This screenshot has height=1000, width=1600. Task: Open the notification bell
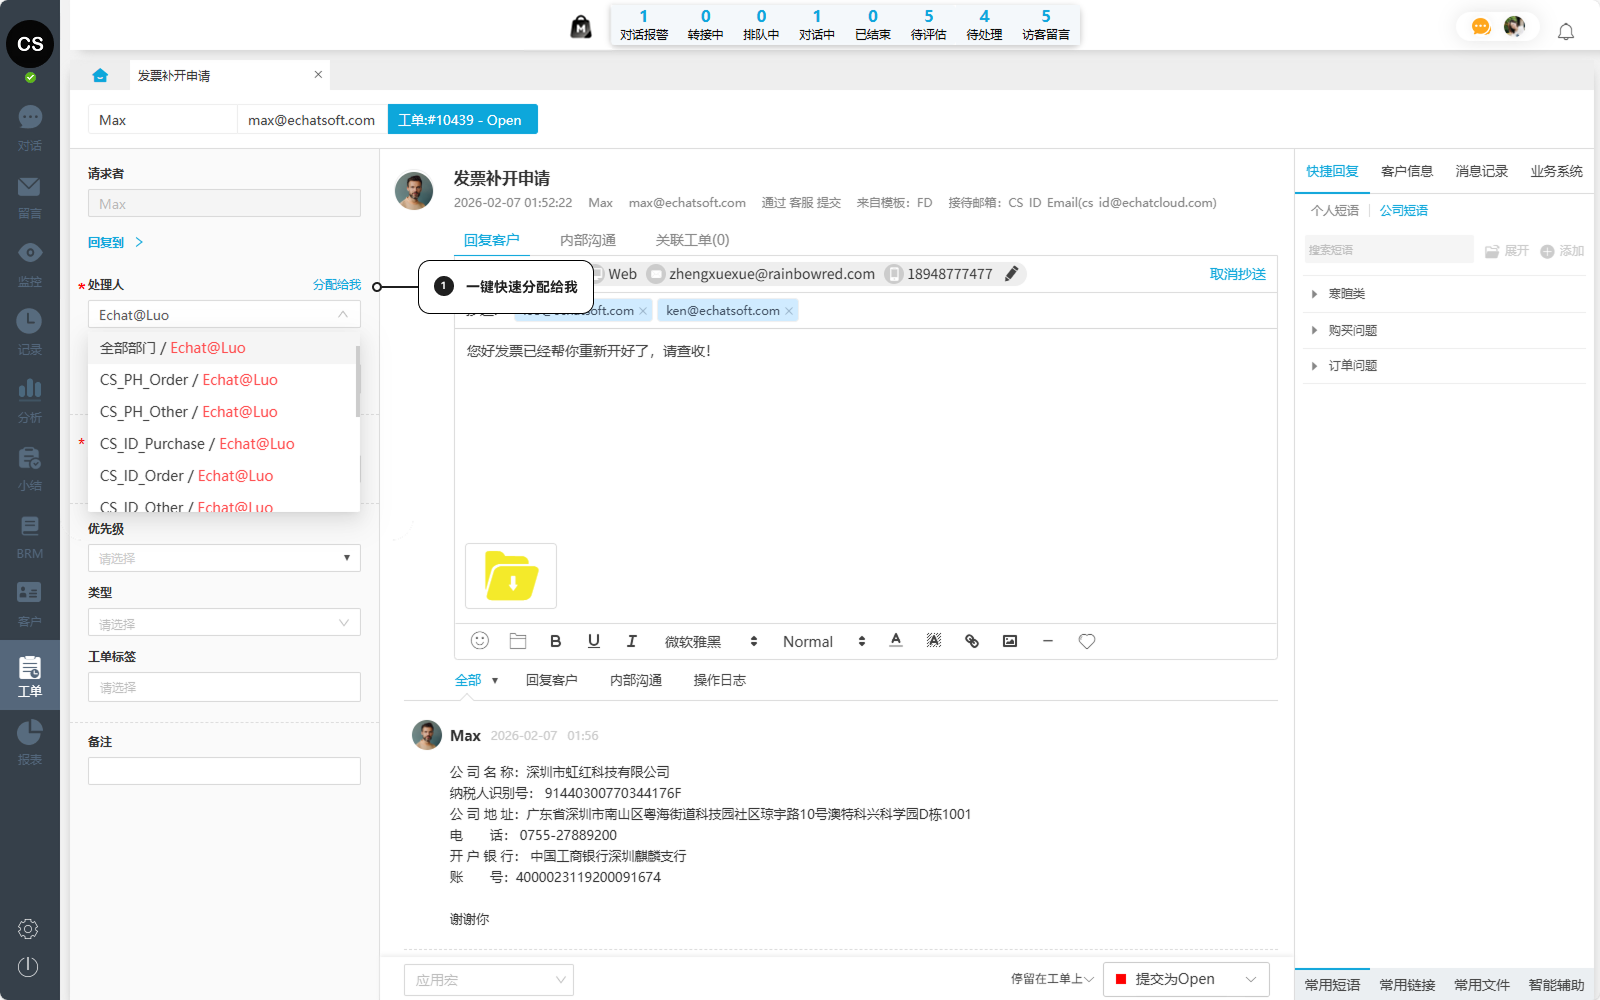click(1566, 32)
